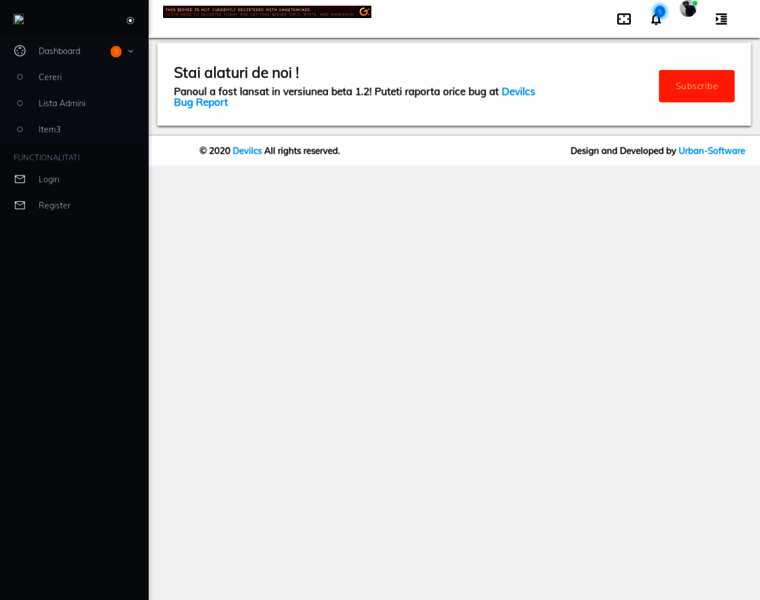Click the FUNCTIONALITATI section label
The height and width of the screenshot is (600, 760).
47,158
